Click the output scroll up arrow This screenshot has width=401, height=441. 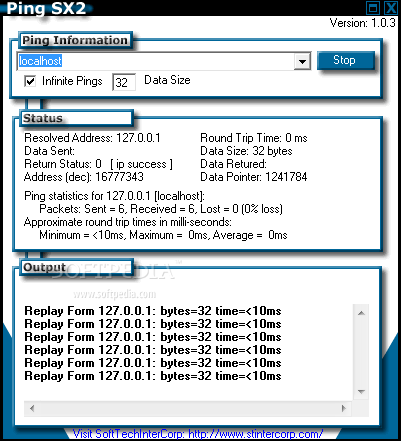coord(361,313)
